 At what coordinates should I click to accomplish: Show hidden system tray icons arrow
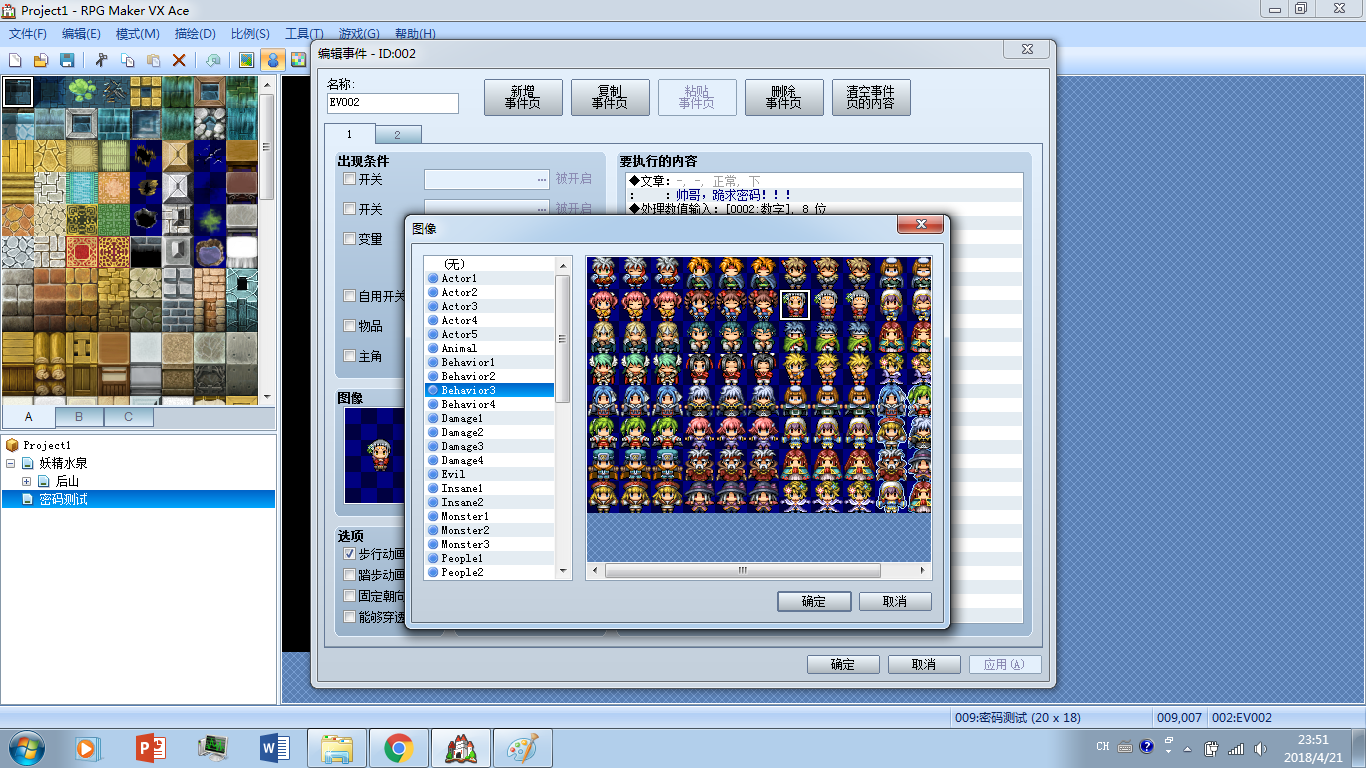pyautogui.click(x=1187, y=748)
